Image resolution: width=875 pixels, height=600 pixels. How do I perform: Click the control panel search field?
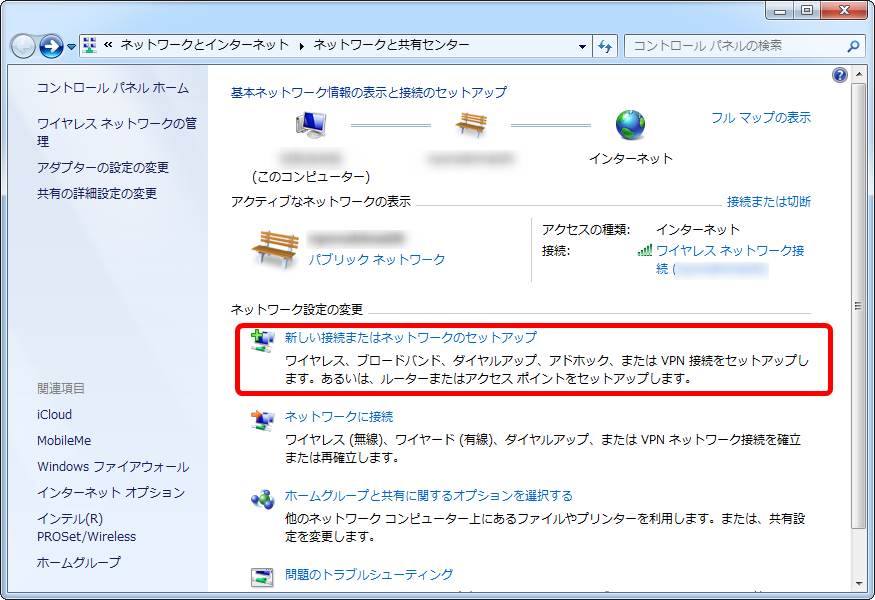point(735,46)
